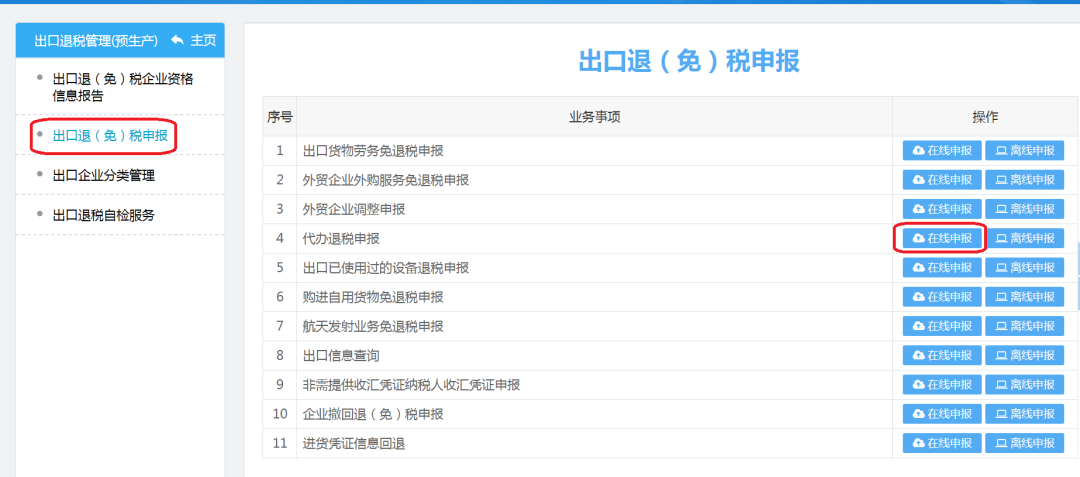Click the 外贸企业调整申报 row text
This screenshot has height=477, width=1080.
(x=353, y=209)
